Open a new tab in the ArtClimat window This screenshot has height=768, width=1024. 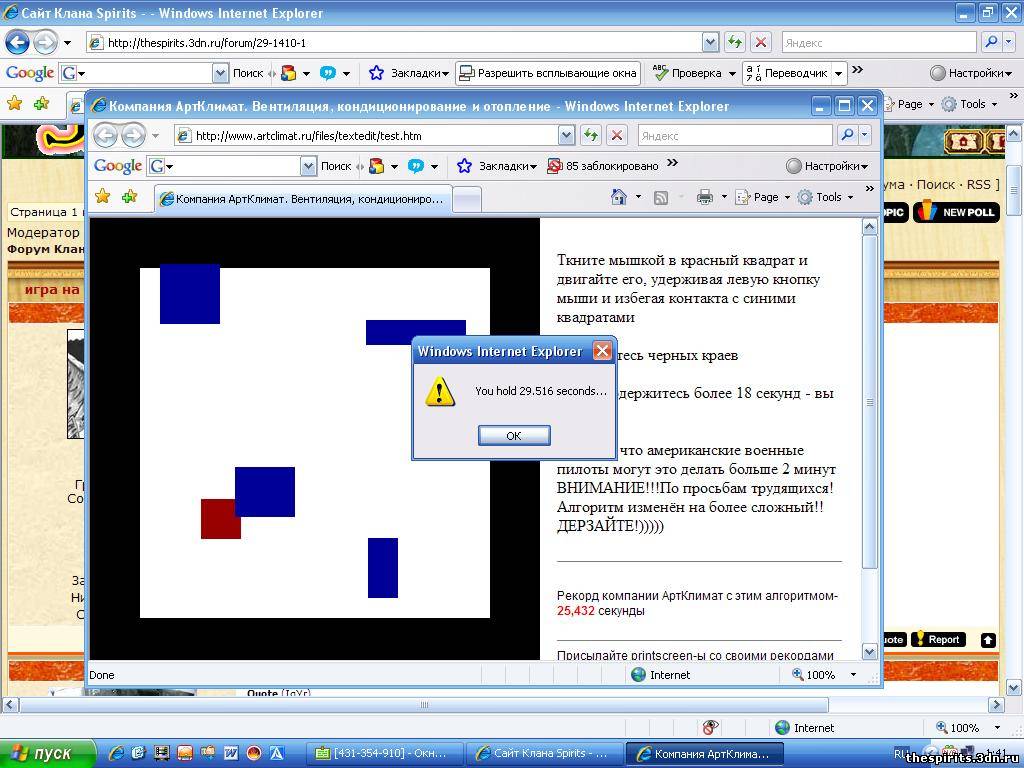click(x=467, y=199)
